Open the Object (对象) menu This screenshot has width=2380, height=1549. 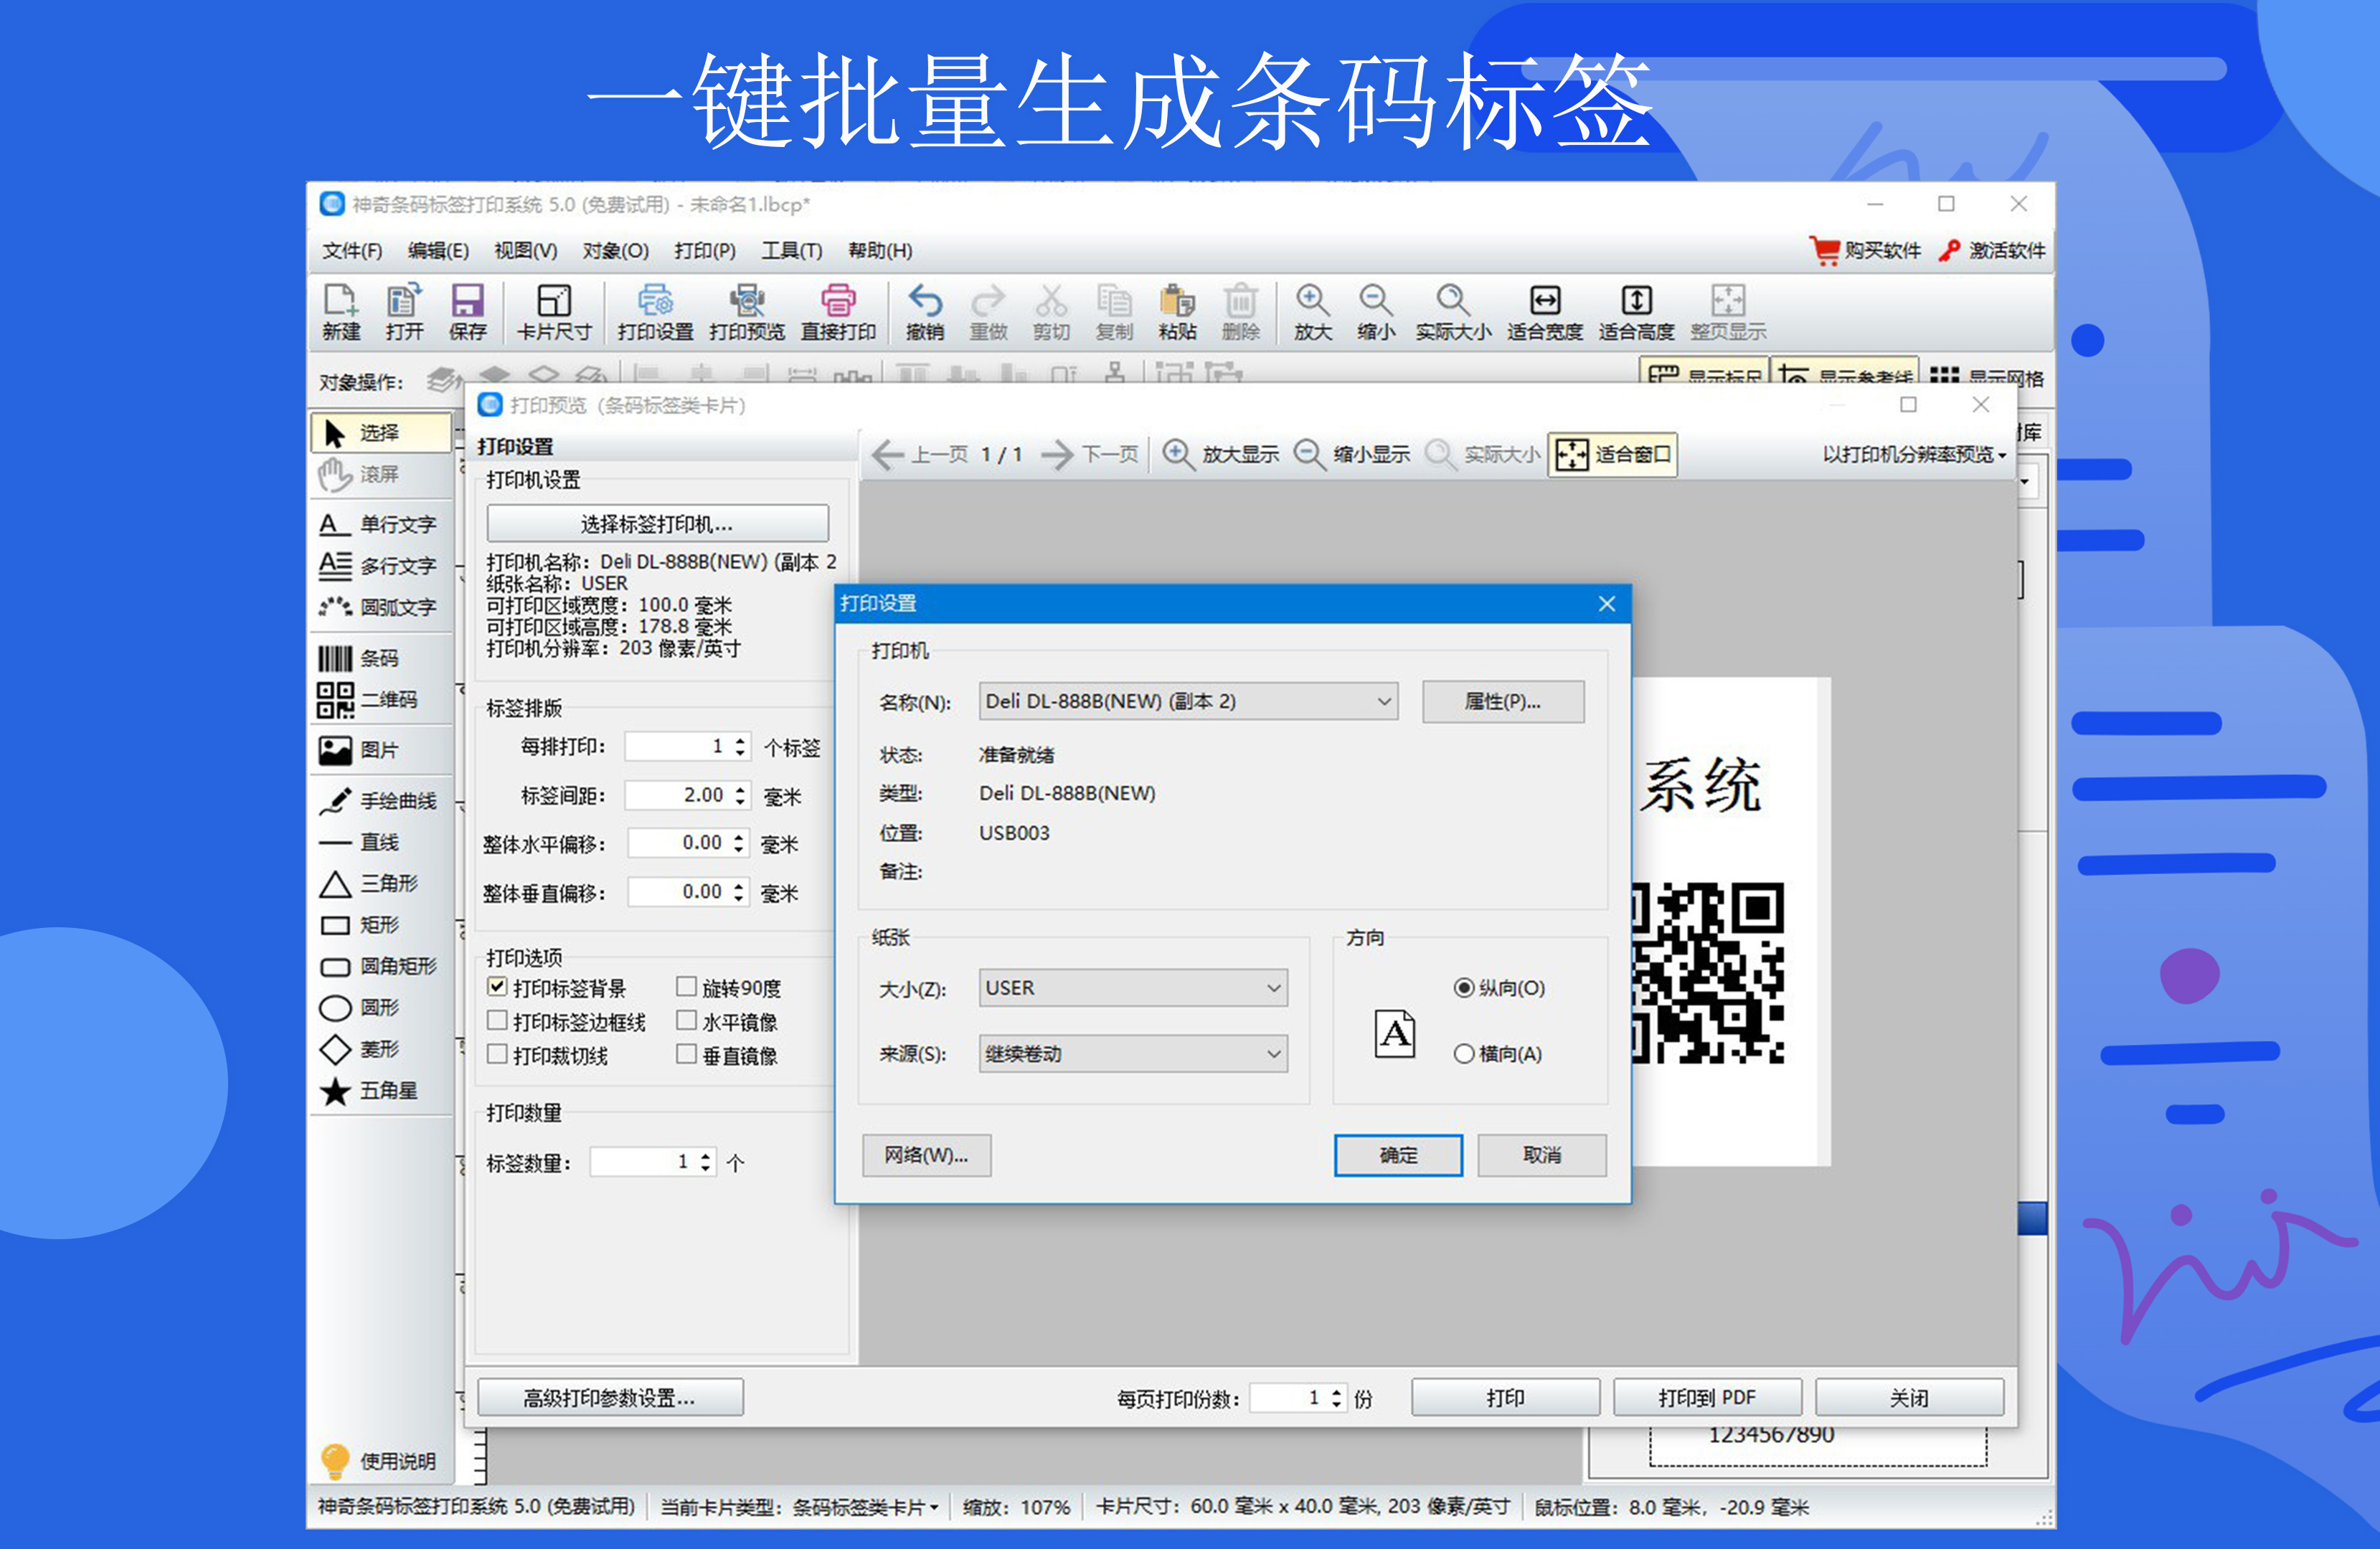tap(615, 250)
